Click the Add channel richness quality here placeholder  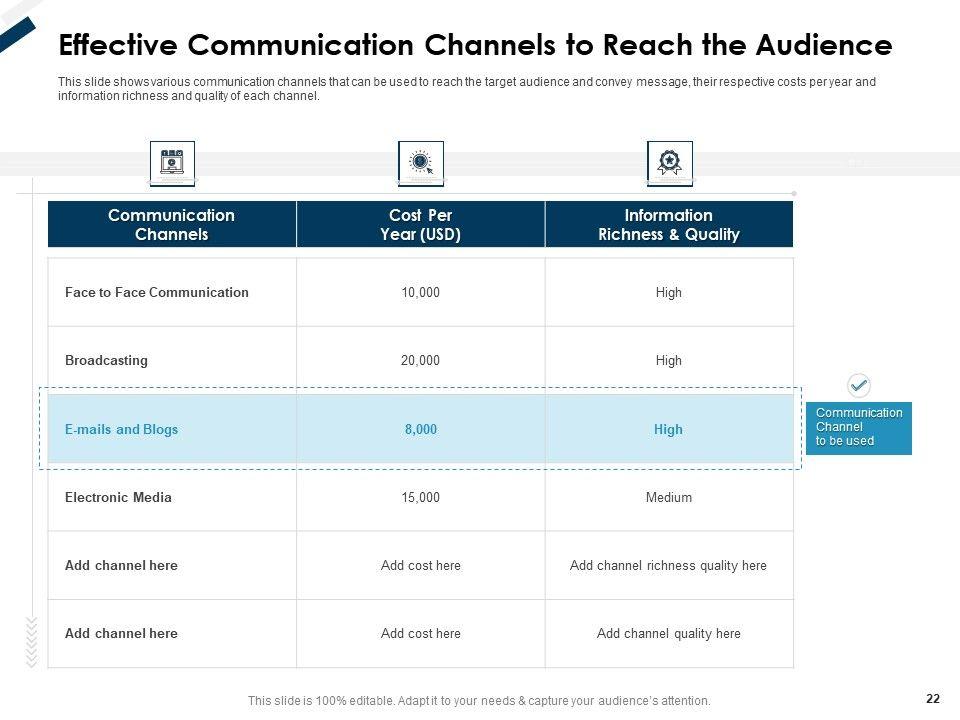pyautogui.click(x=668, y=565)
